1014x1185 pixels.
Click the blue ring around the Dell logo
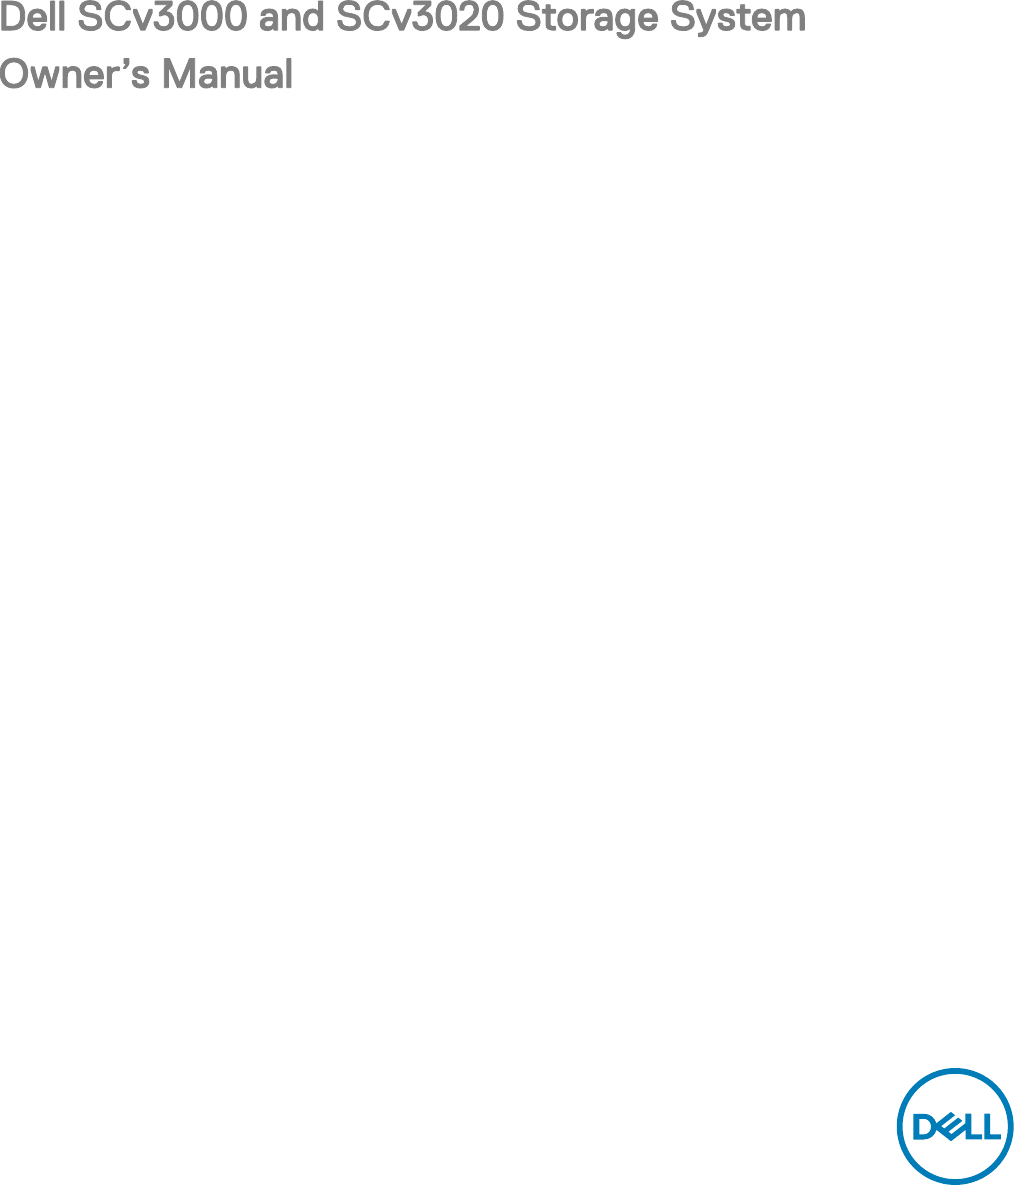955,1072
